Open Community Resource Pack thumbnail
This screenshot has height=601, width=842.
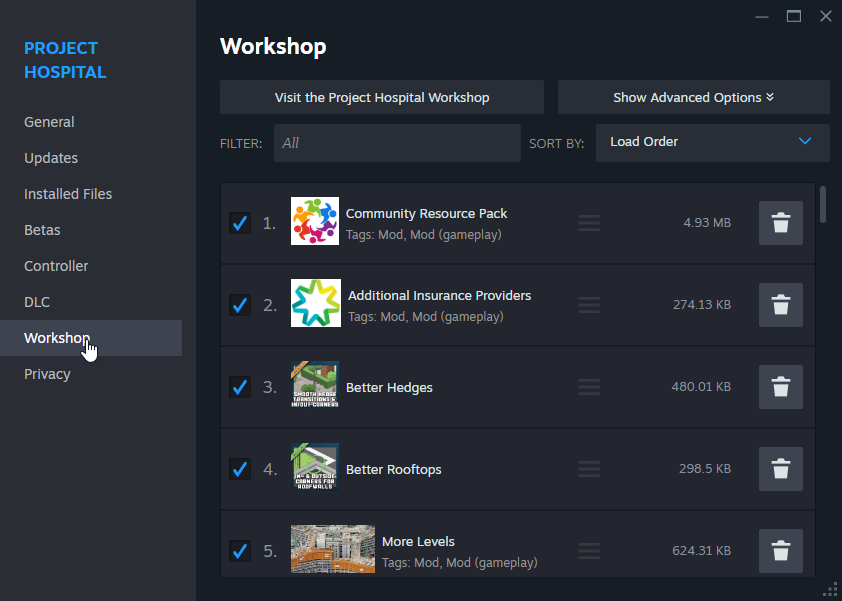tap(315, 221)
